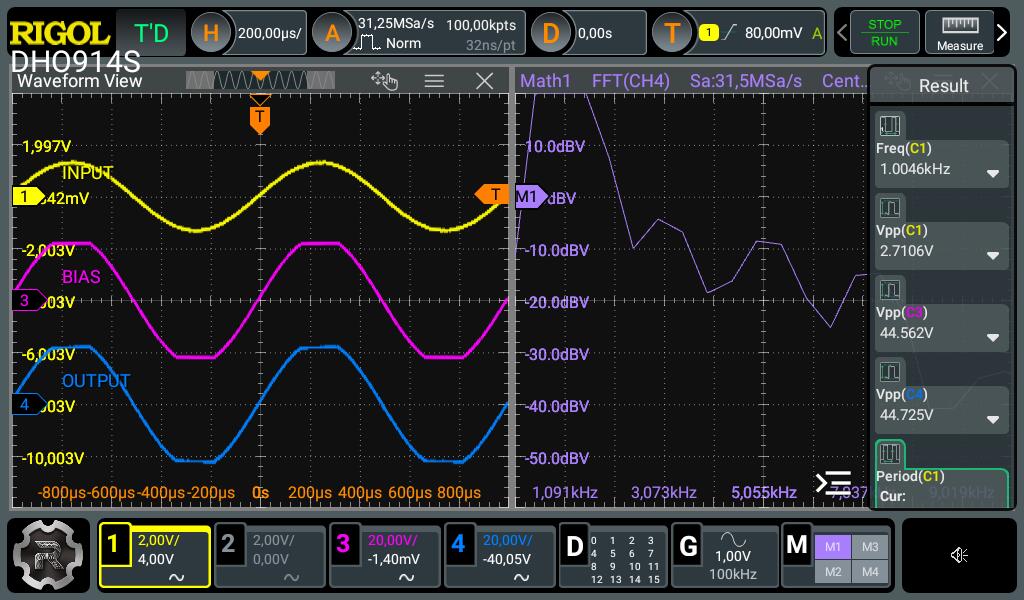Image resolution: width=1024 pixels, height=600 pixels.
Task: Select generator 100kHz frequency text
Action: coord(733,574)
